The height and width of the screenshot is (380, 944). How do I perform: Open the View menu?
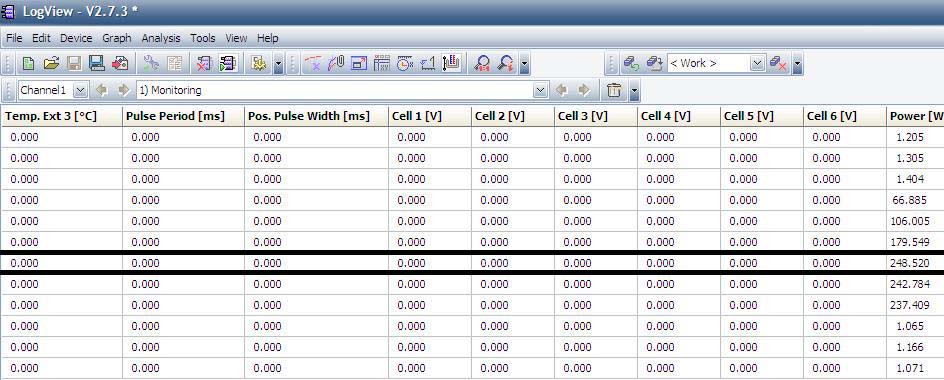tap(236, 38)
